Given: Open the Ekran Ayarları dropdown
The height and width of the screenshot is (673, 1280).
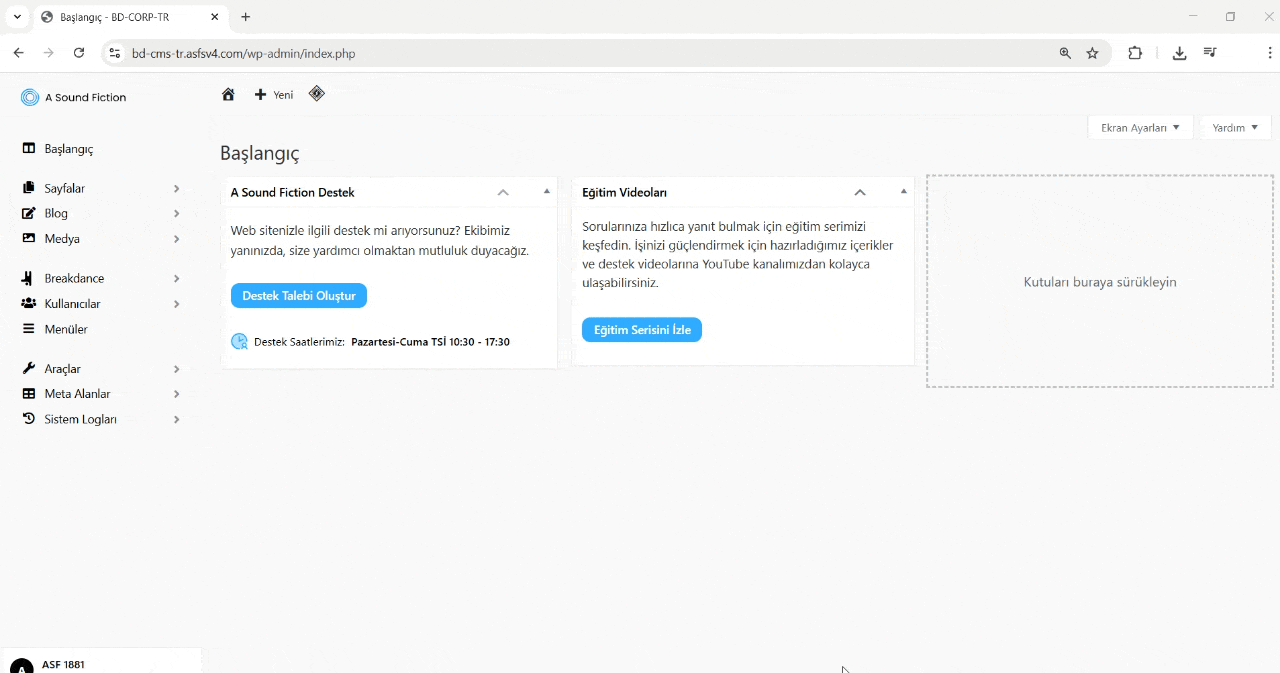Looking at the screenshot, I should click(1140, 128).
